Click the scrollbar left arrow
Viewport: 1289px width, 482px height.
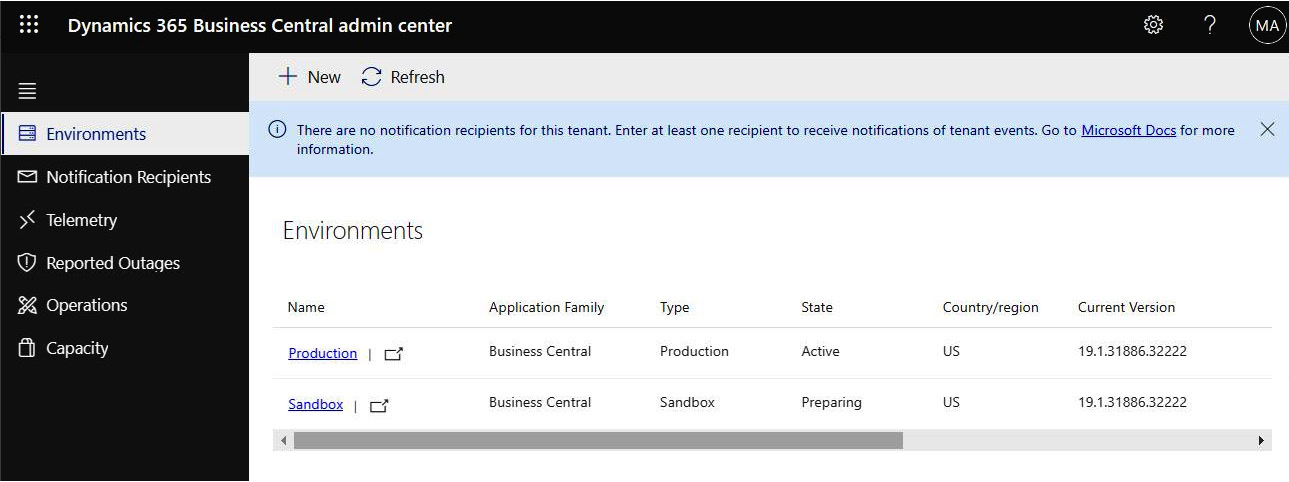pyautogui.click(x=283, y=440)
